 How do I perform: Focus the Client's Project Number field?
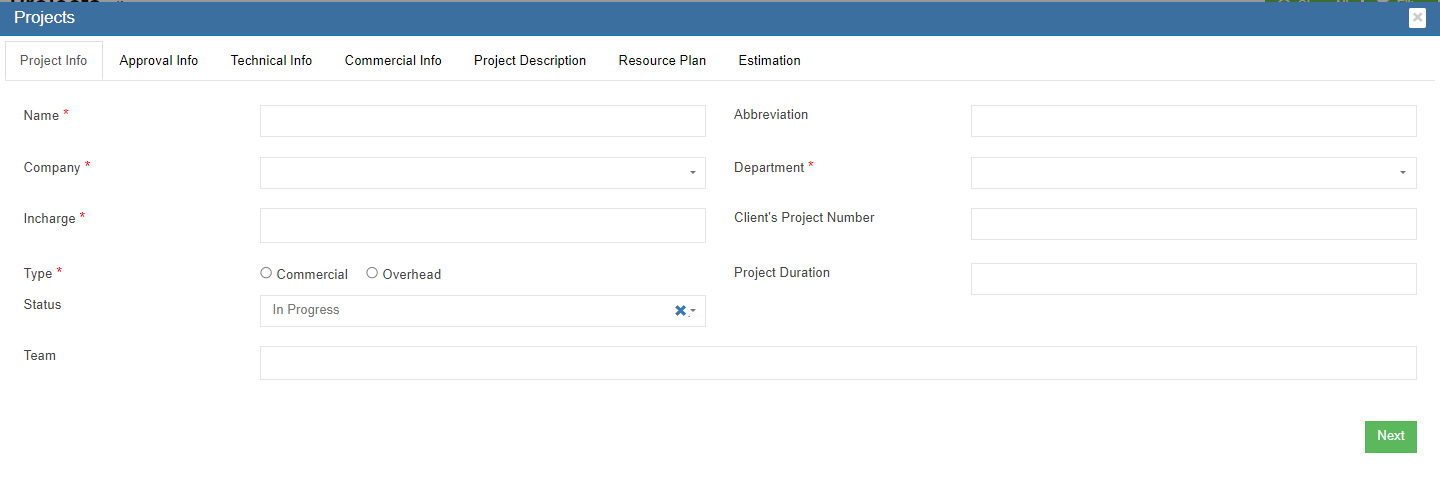1193,224
